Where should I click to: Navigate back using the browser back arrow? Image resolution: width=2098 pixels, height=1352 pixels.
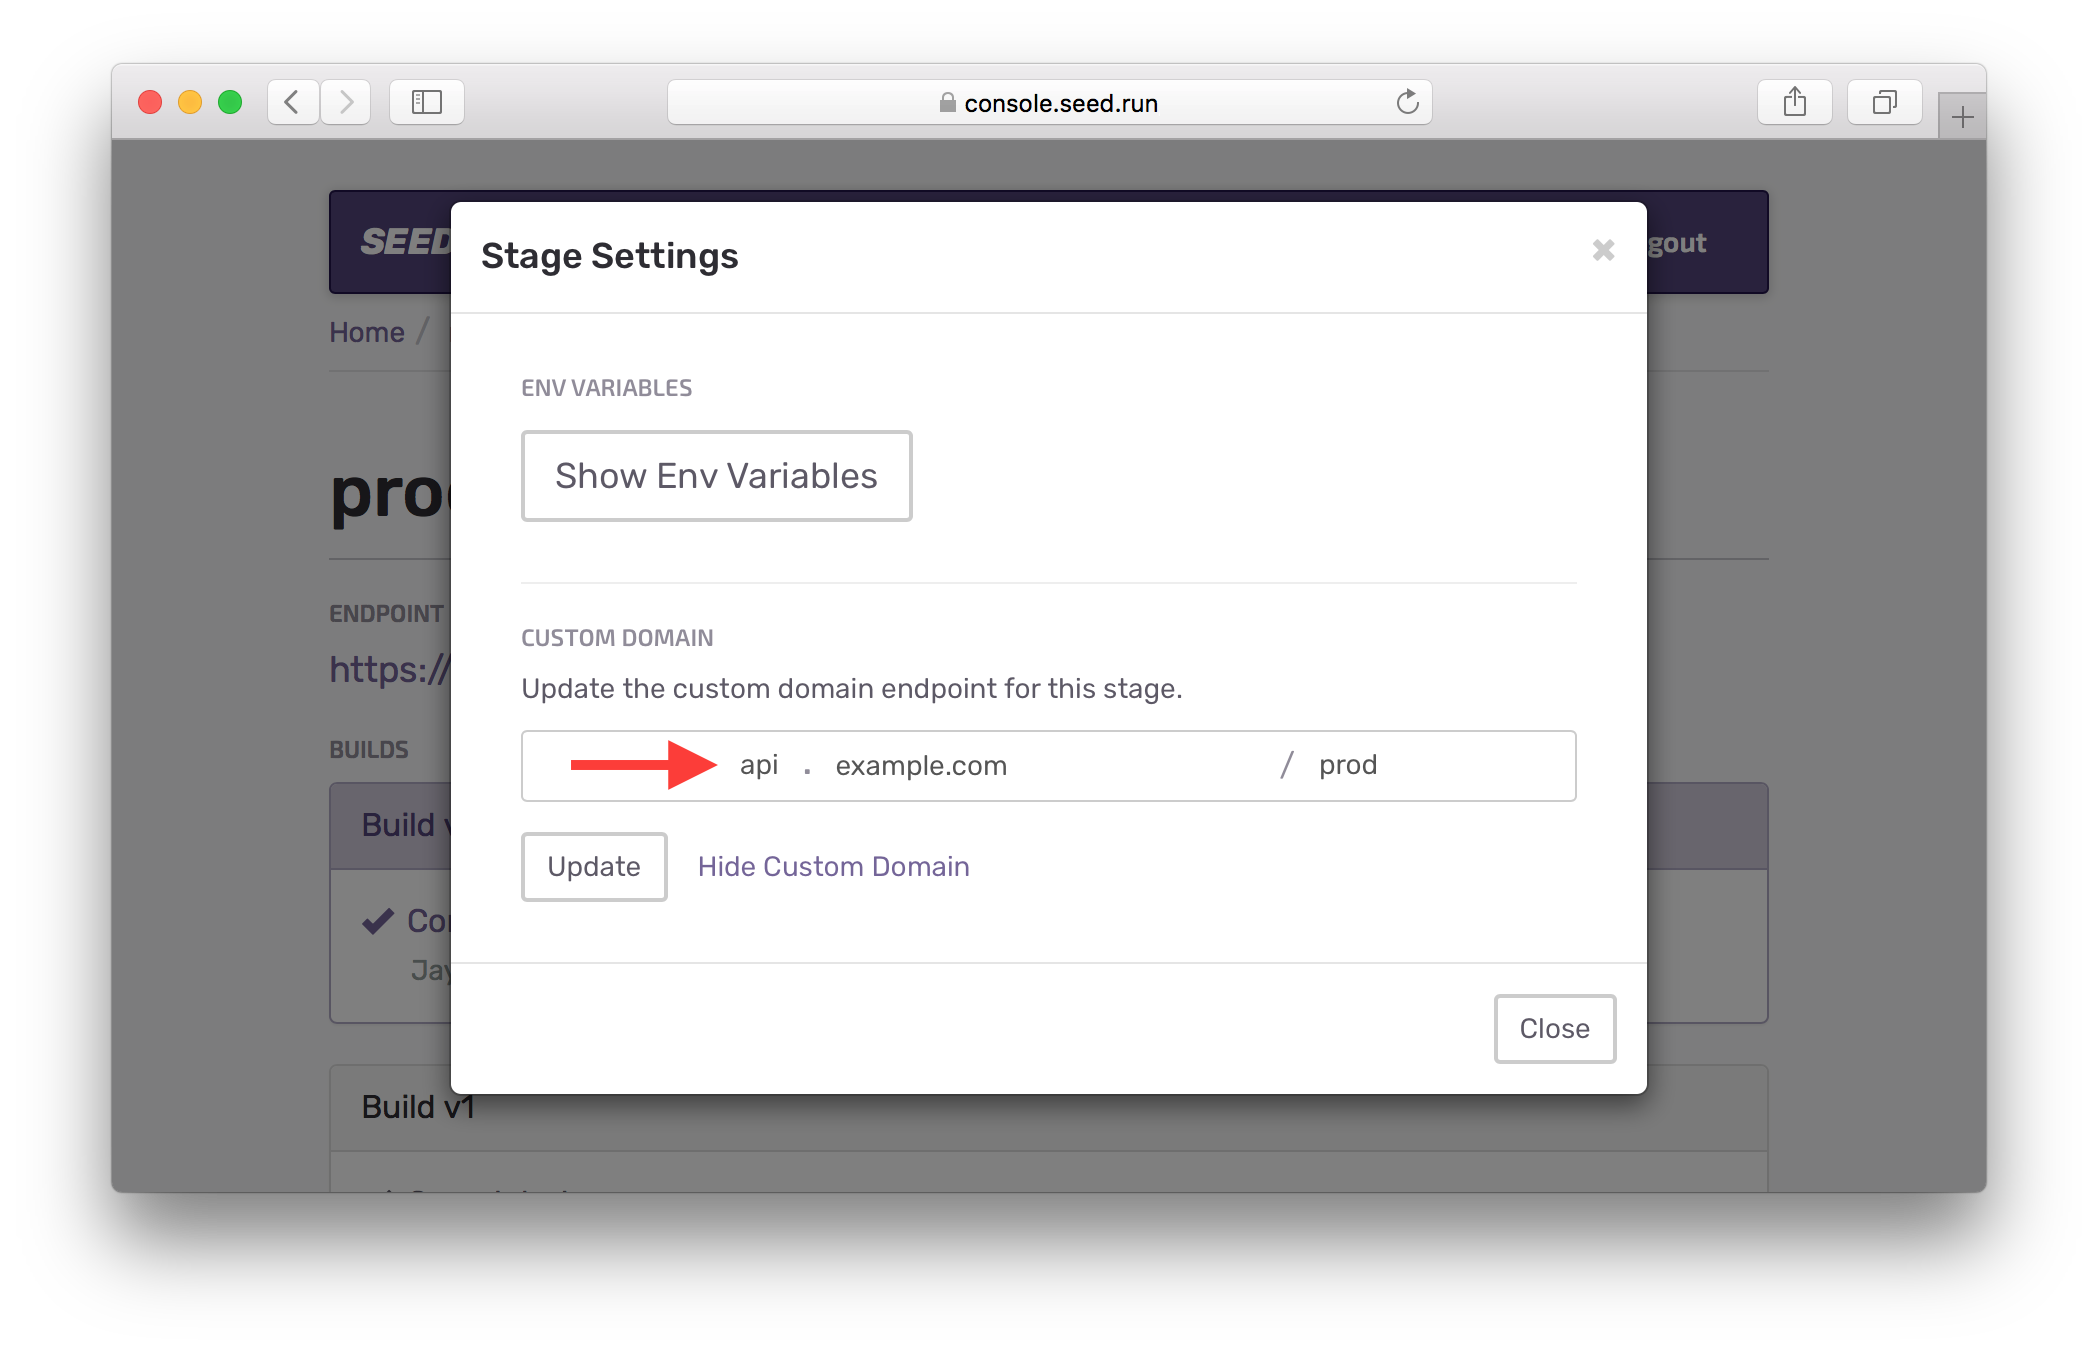(292, 101)
